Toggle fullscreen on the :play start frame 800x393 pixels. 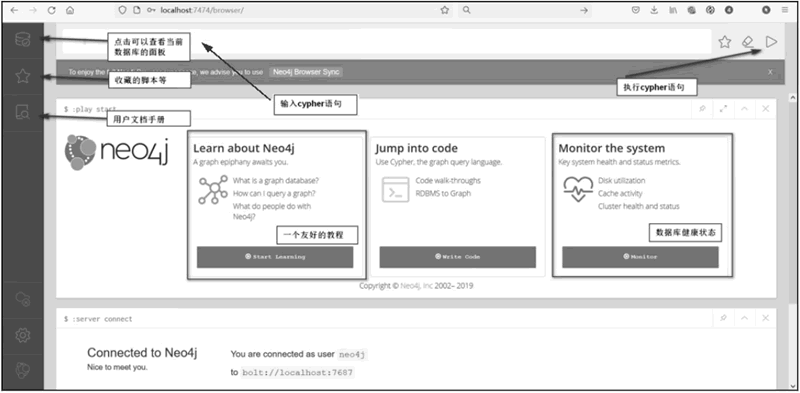[723, 109]
